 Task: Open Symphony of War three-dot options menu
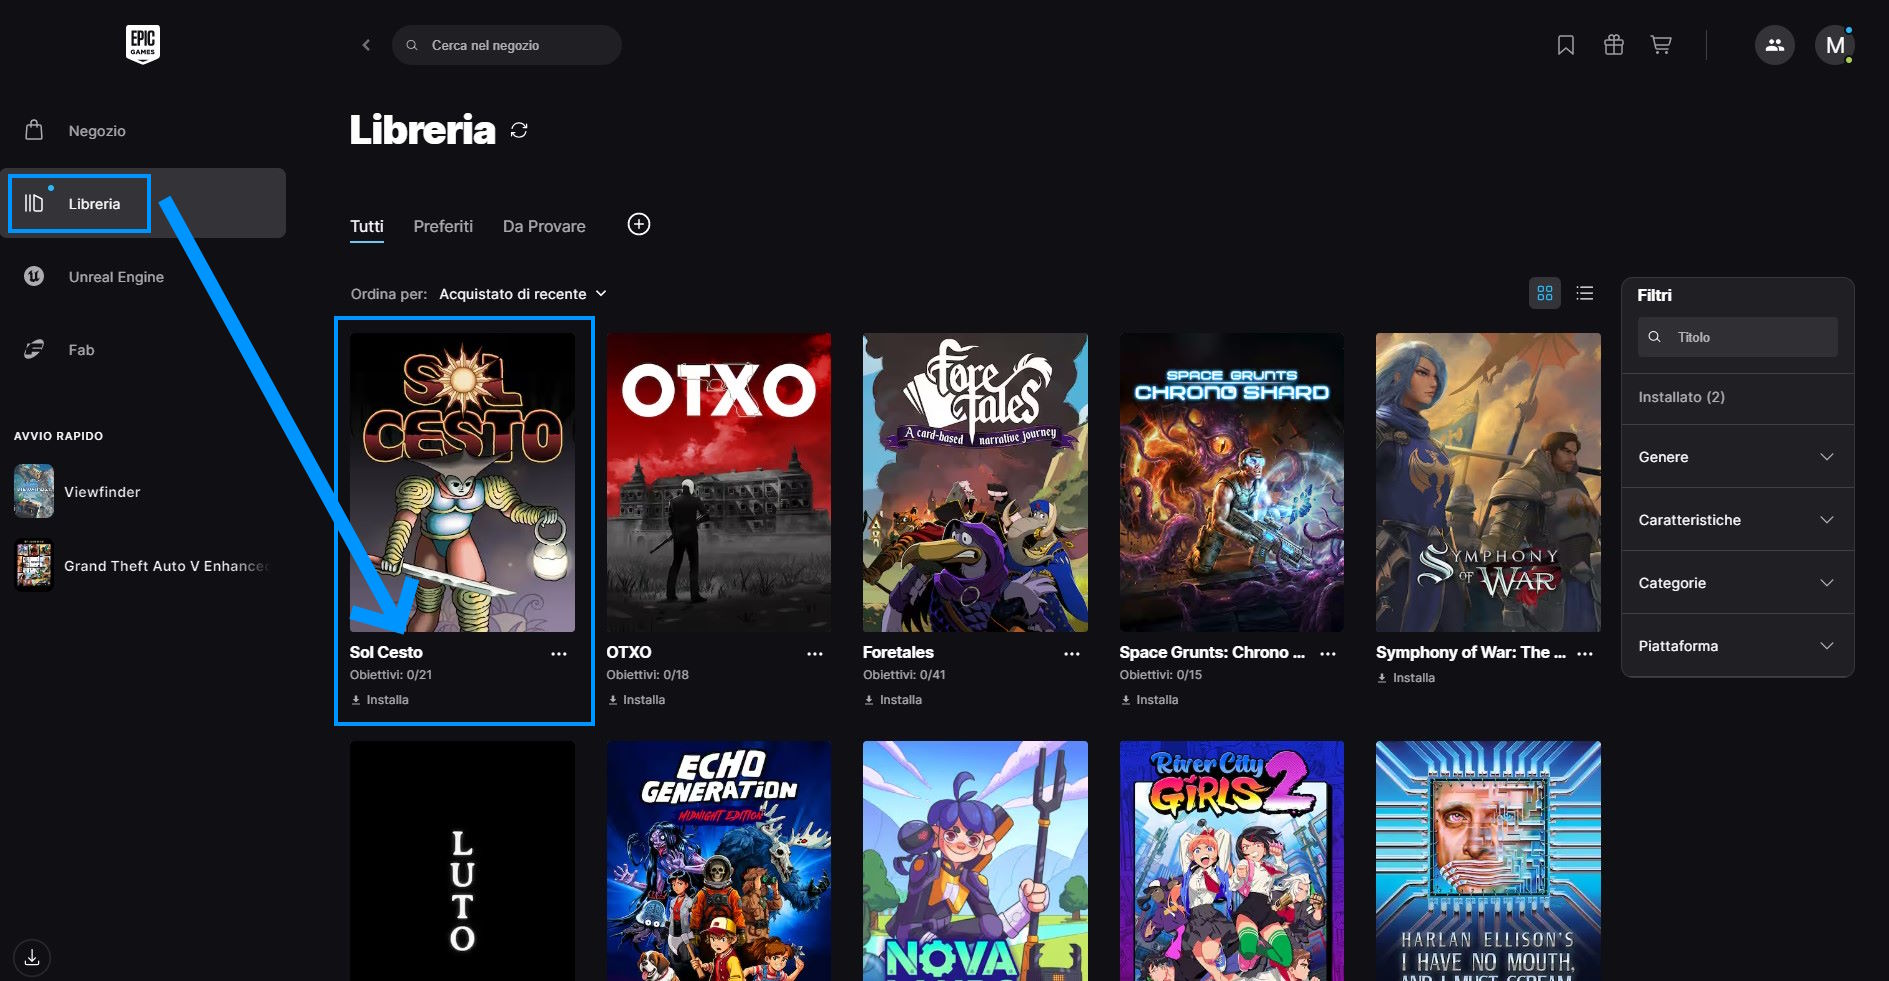pyautogui.click(x=1585, y=654)
